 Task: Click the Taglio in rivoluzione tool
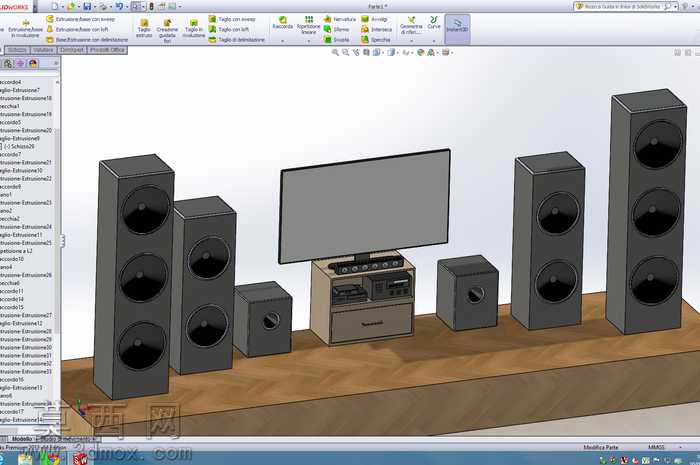click(x=194, y=28)
